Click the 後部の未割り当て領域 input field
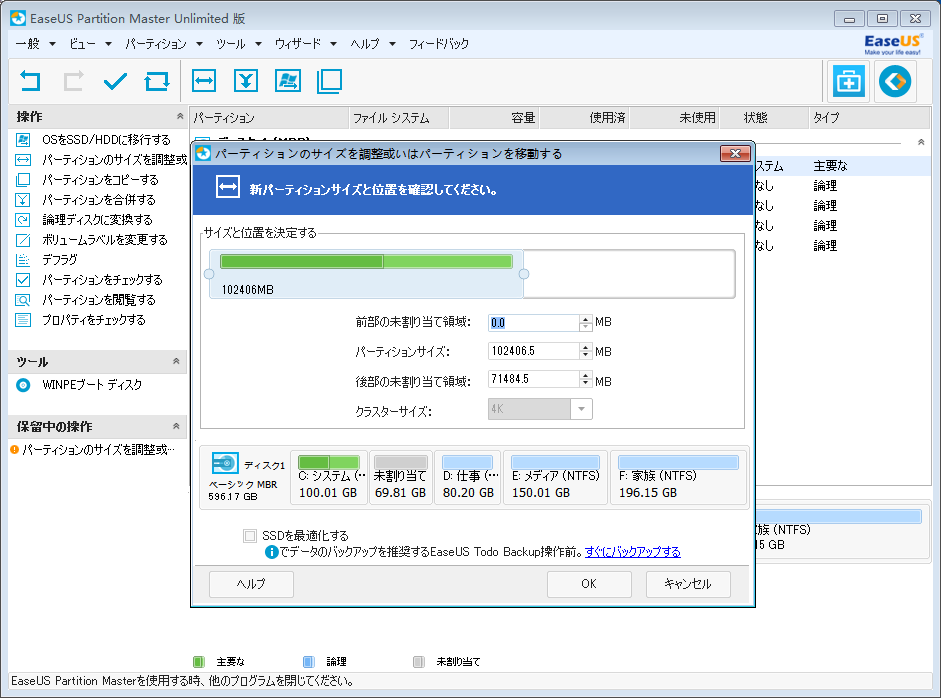 [534, 379]
